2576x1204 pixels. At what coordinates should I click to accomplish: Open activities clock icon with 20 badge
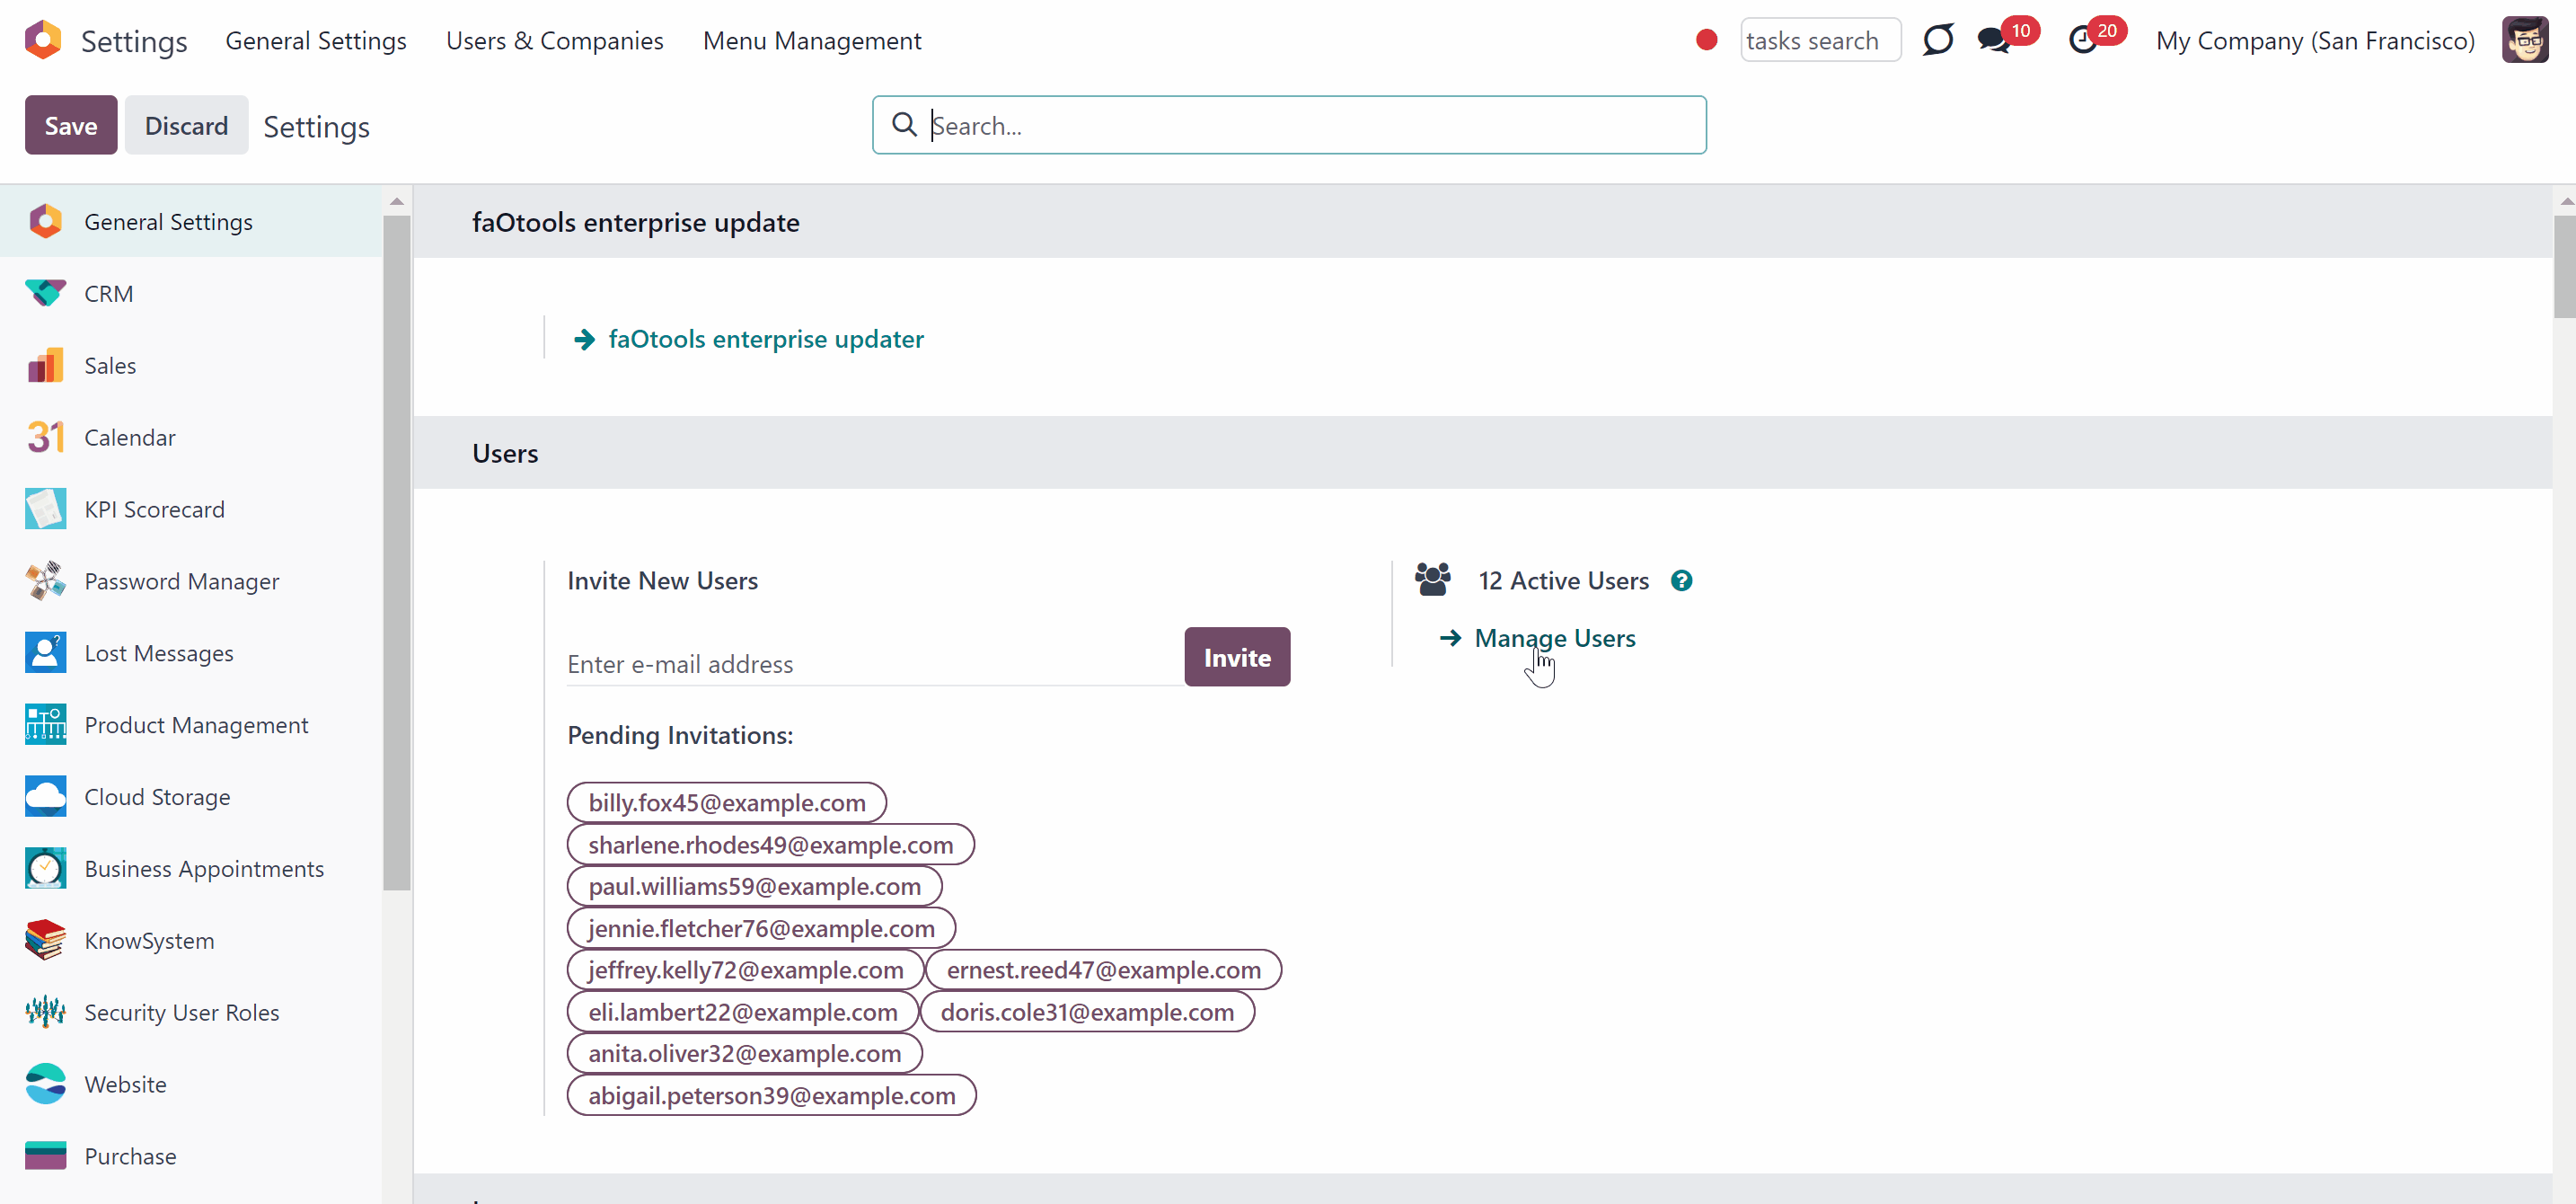tap(2083, 40)
